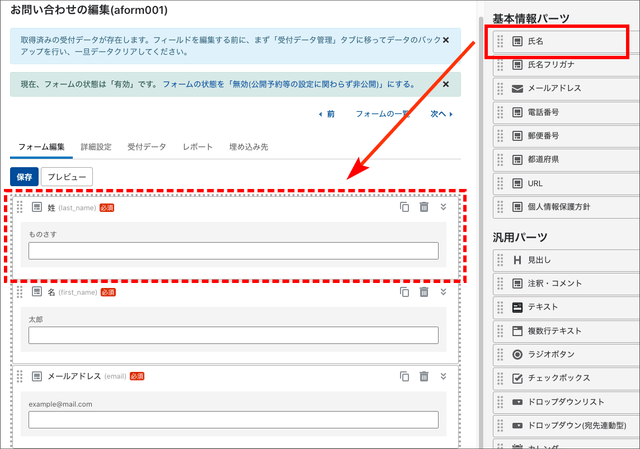Viewport: 640px width, 449px height.
Task: Select the チェックボックス part
Action: click(x=566, y=378)
